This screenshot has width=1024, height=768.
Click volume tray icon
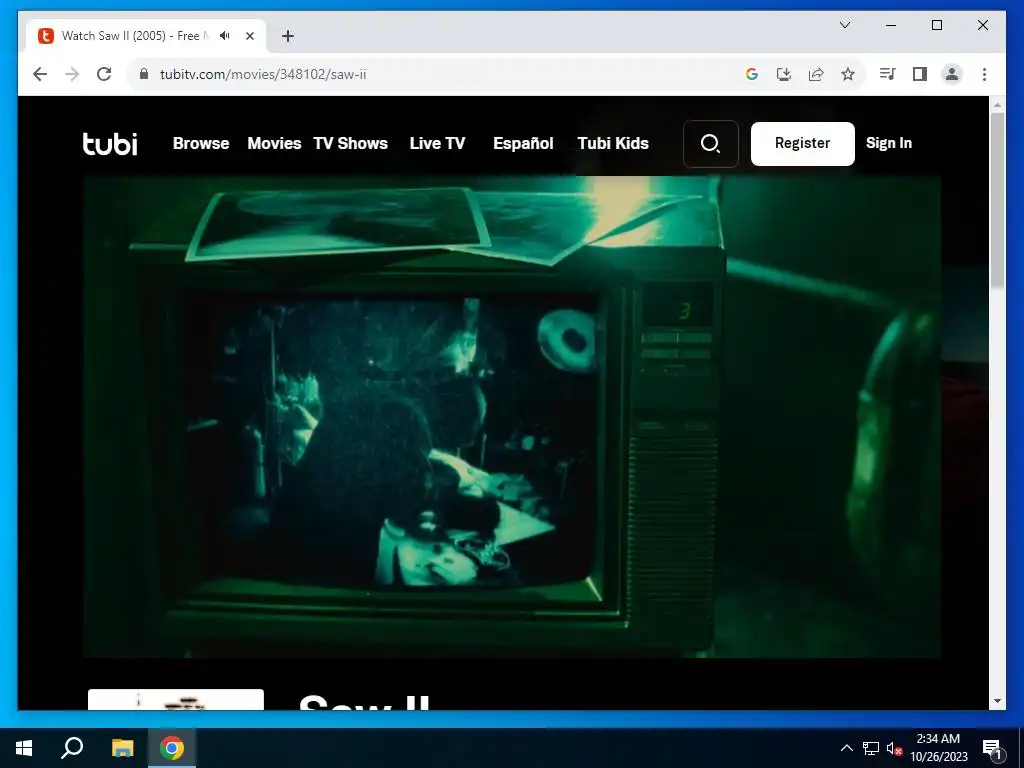coord(894,748)
